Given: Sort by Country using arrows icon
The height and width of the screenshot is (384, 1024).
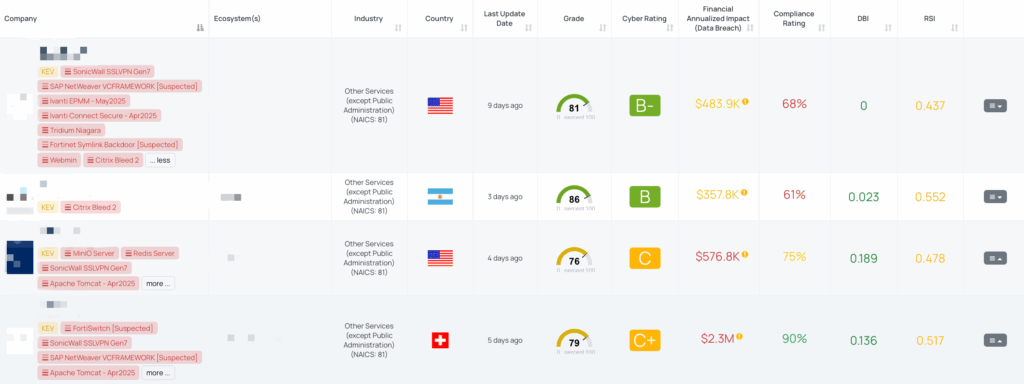Looking at the screenshot, I should click(x=464, y=27).
